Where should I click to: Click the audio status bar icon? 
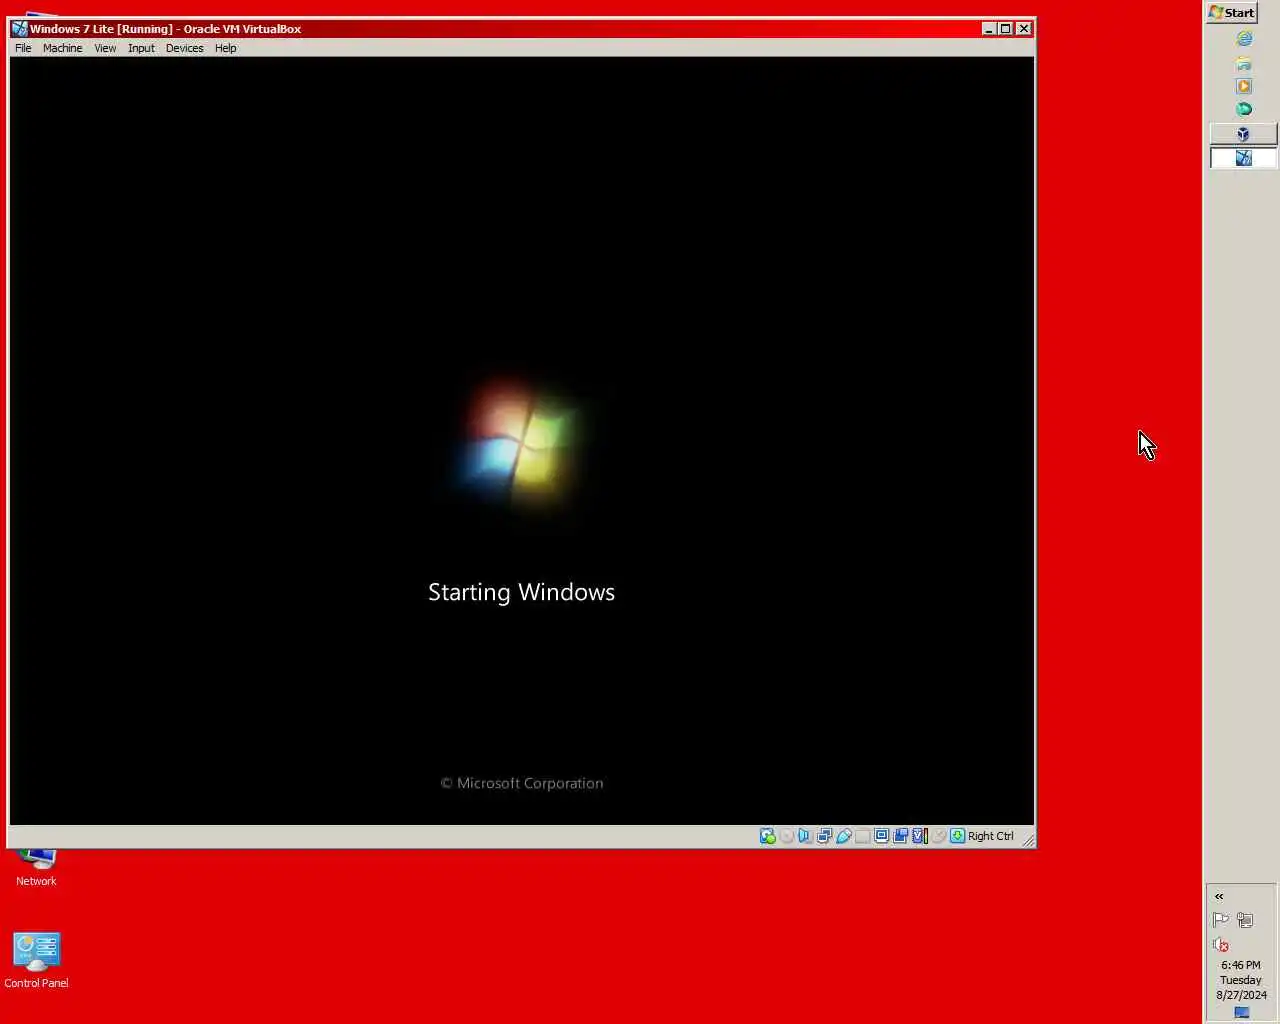point(805,836)
